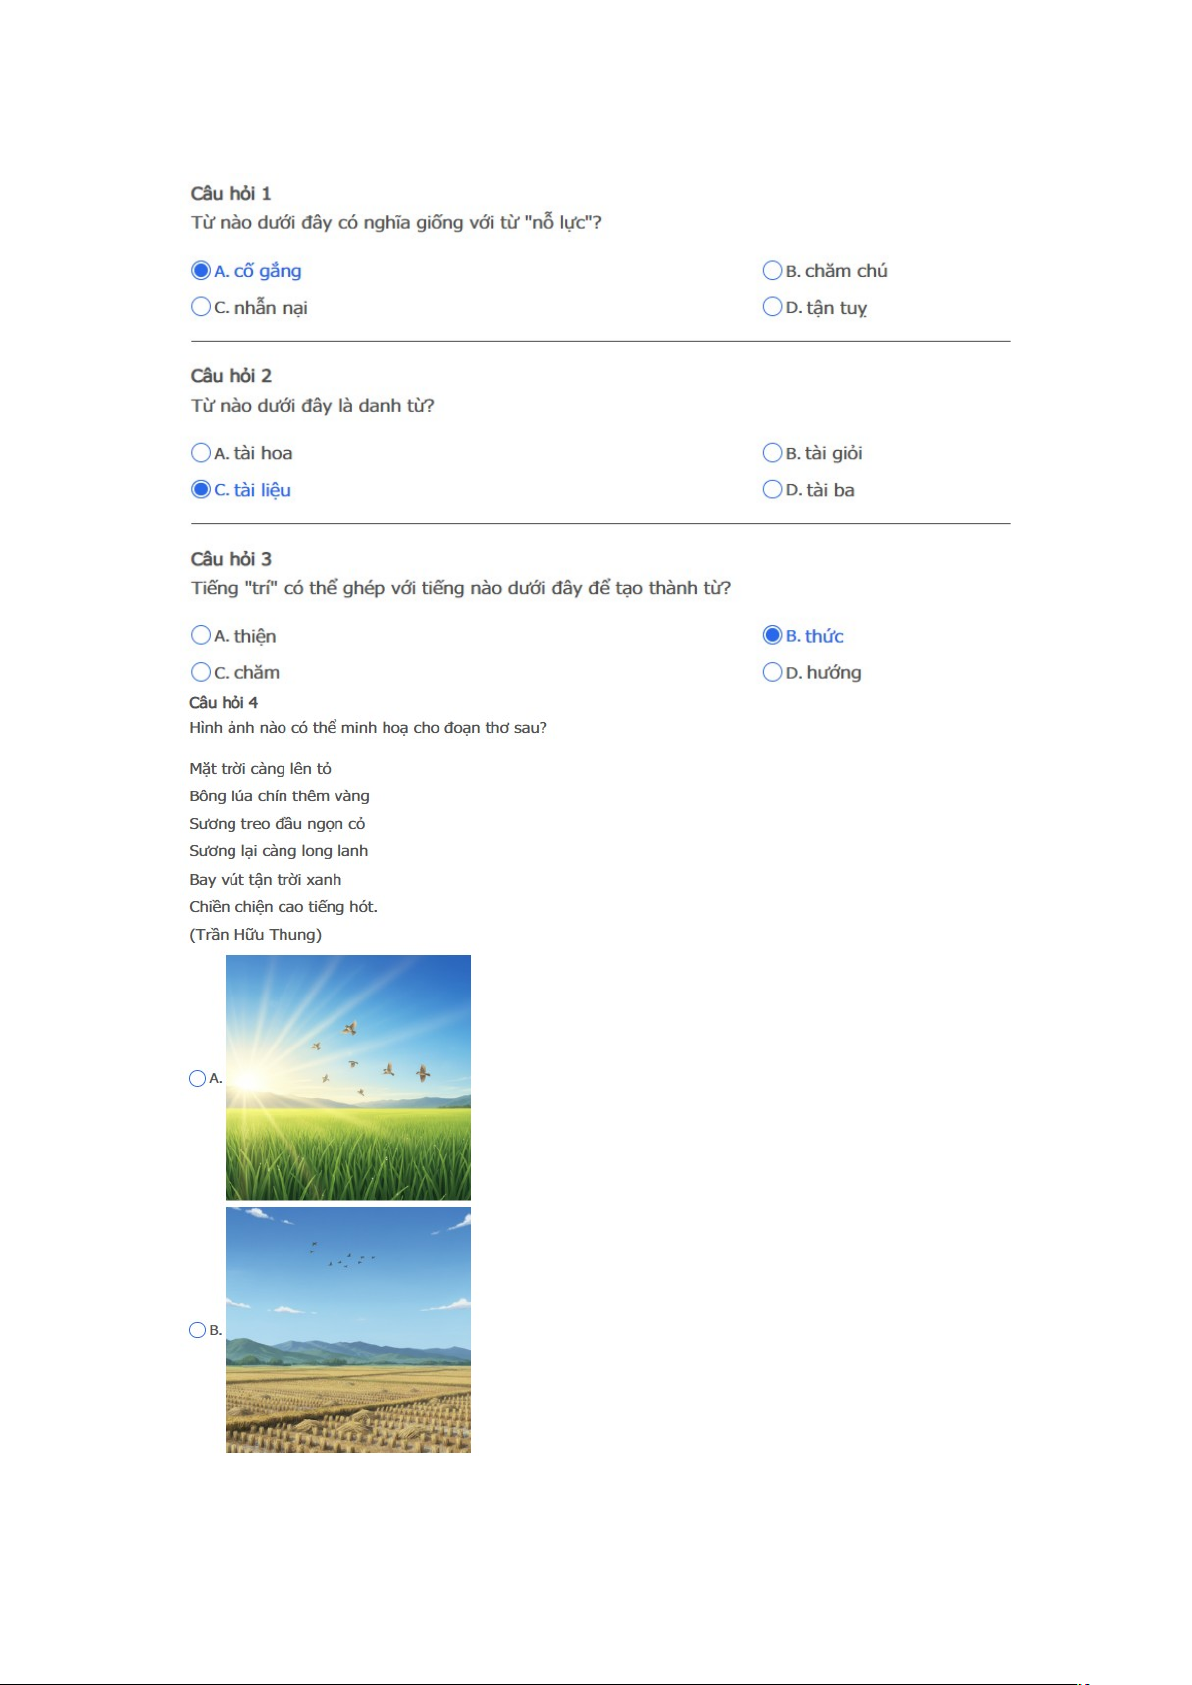Pick option C 'nhẫn nại' radio button
Screen dimensions: 1192x1685
pos(201,307)
